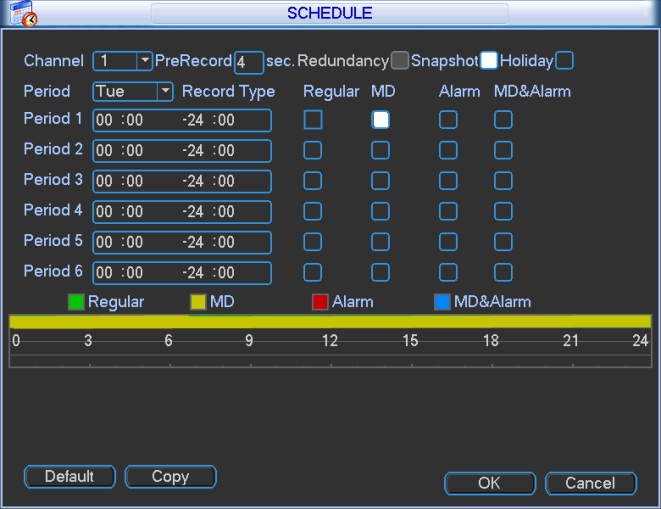Click the blue MD&Alarm legend swatch

[x=442, y=302]
